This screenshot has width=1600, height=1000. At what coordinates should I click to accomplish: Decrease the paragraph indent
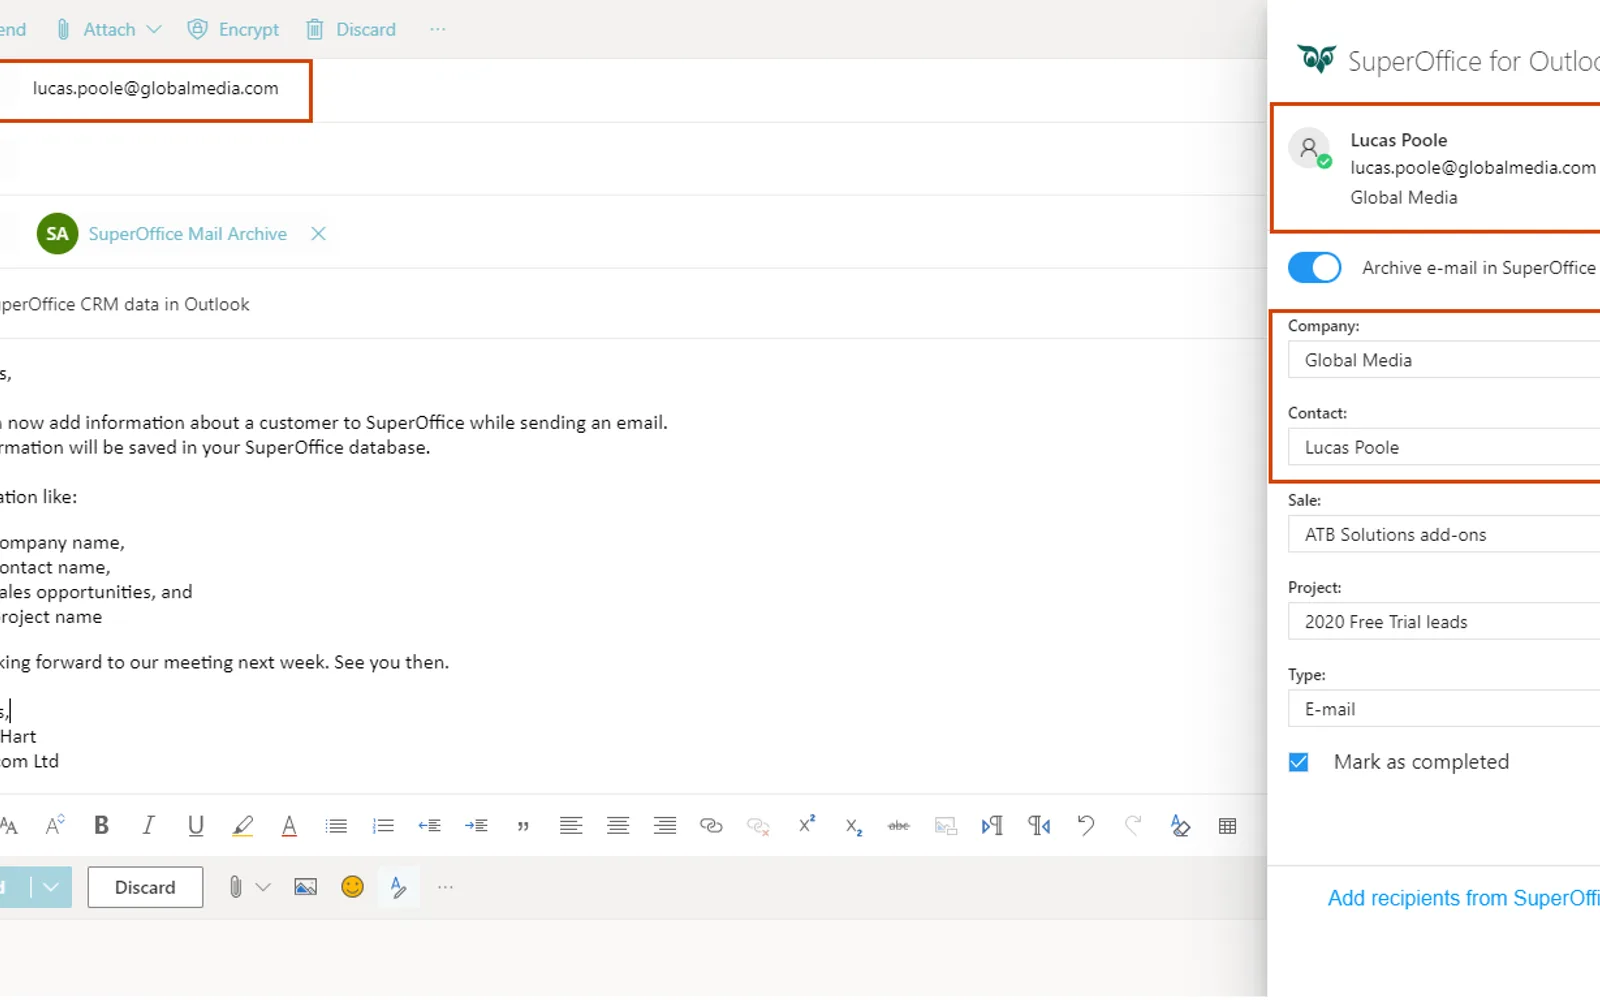point(429,826)
